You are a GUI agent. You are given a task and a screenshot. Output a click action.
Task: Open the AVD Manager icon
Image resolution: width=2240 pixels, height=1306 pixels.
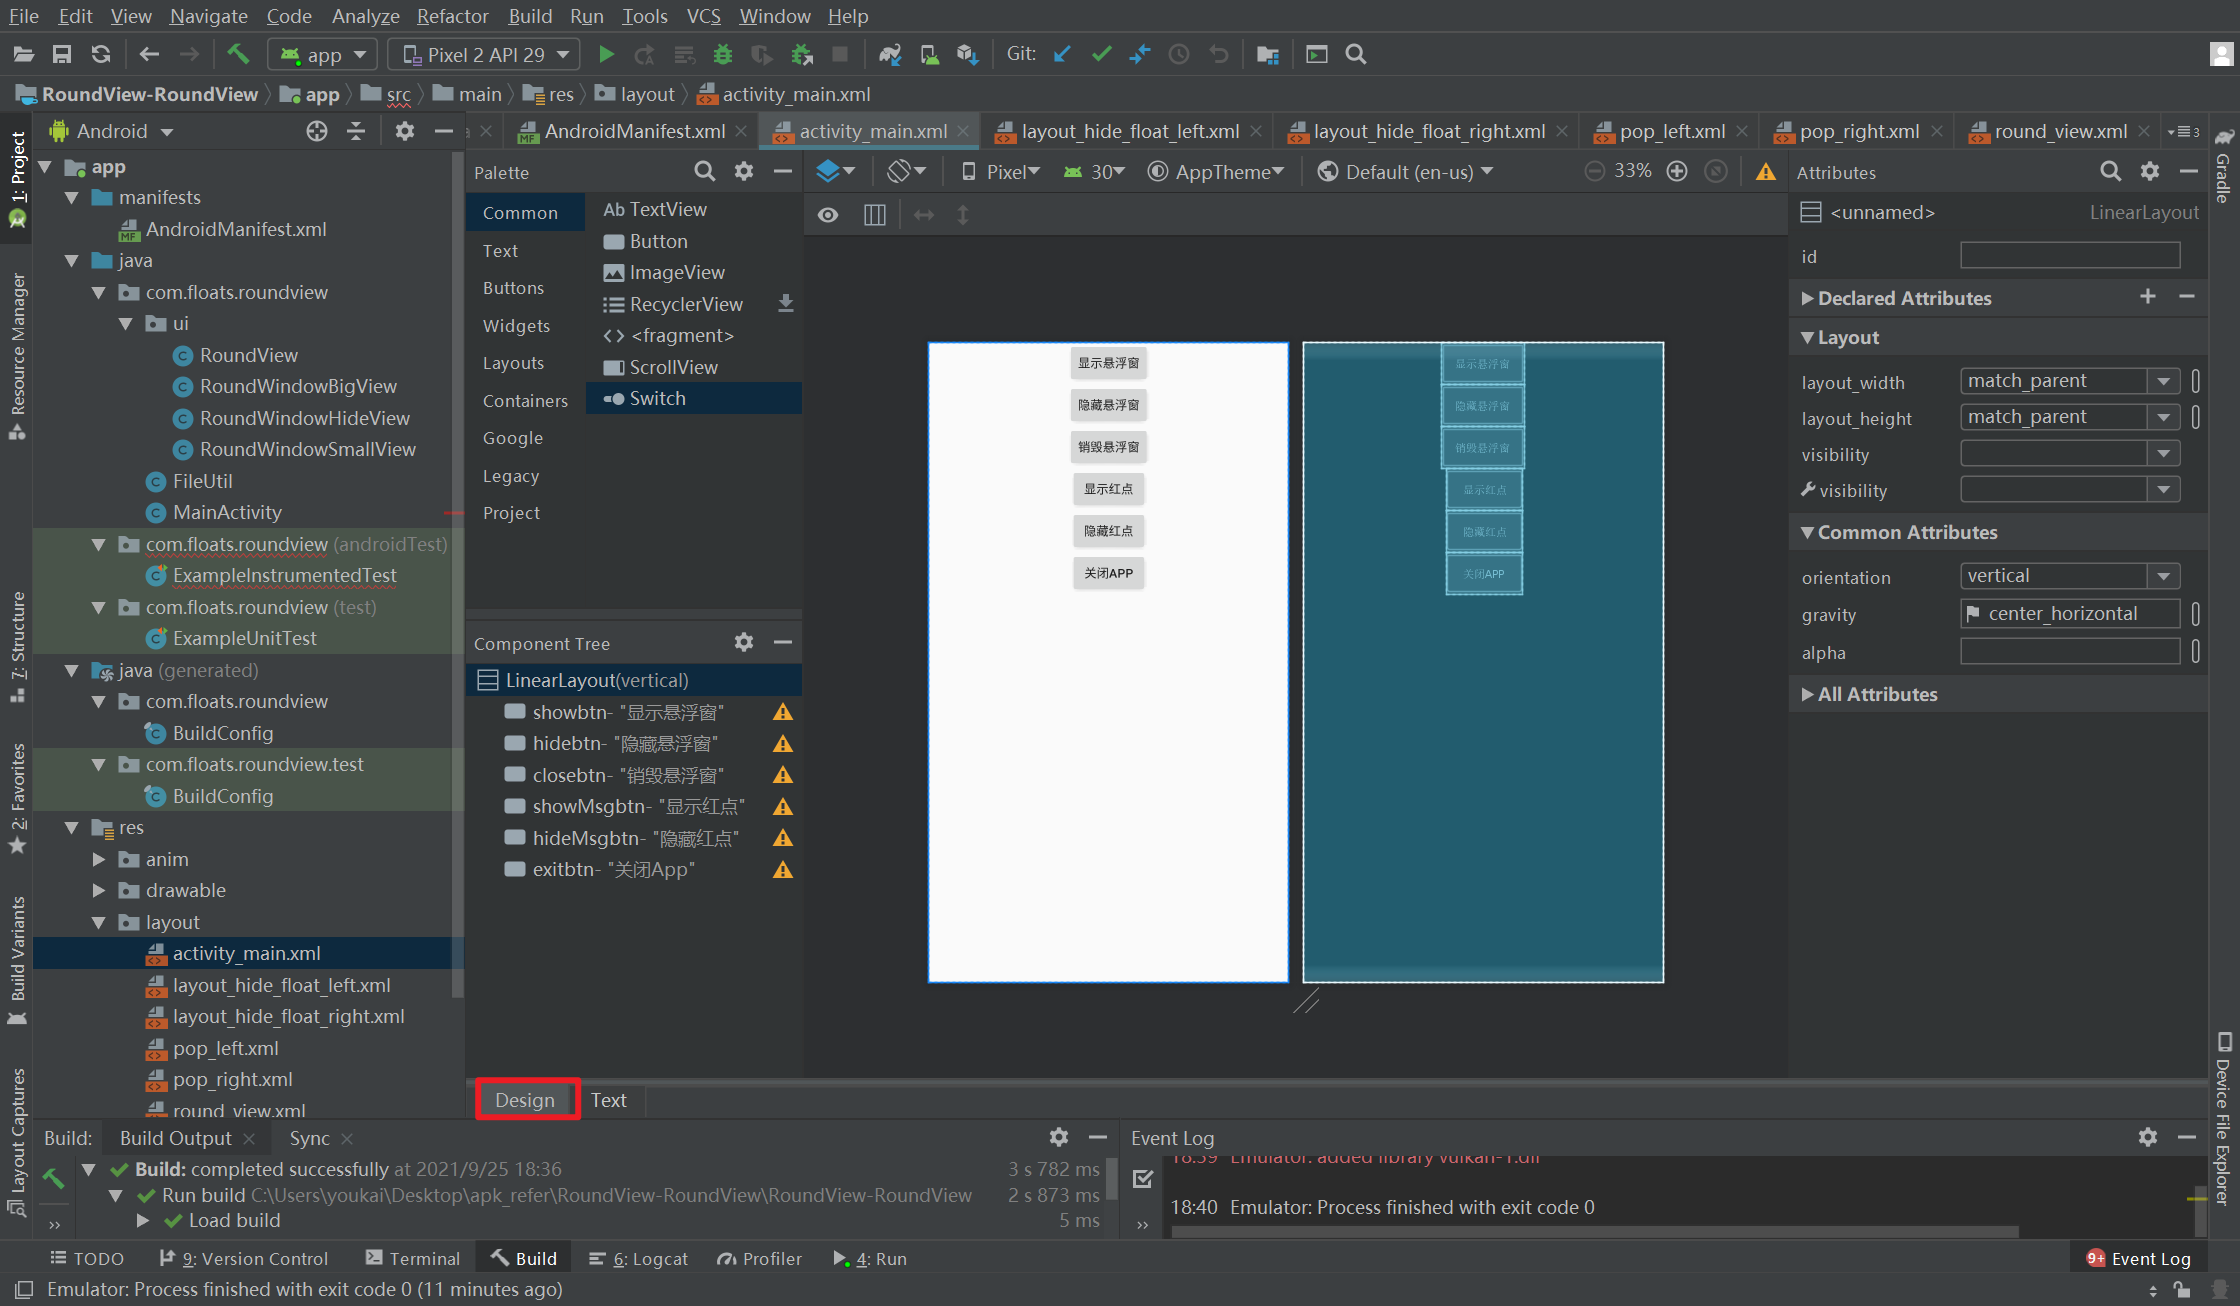tap(929, 54)
